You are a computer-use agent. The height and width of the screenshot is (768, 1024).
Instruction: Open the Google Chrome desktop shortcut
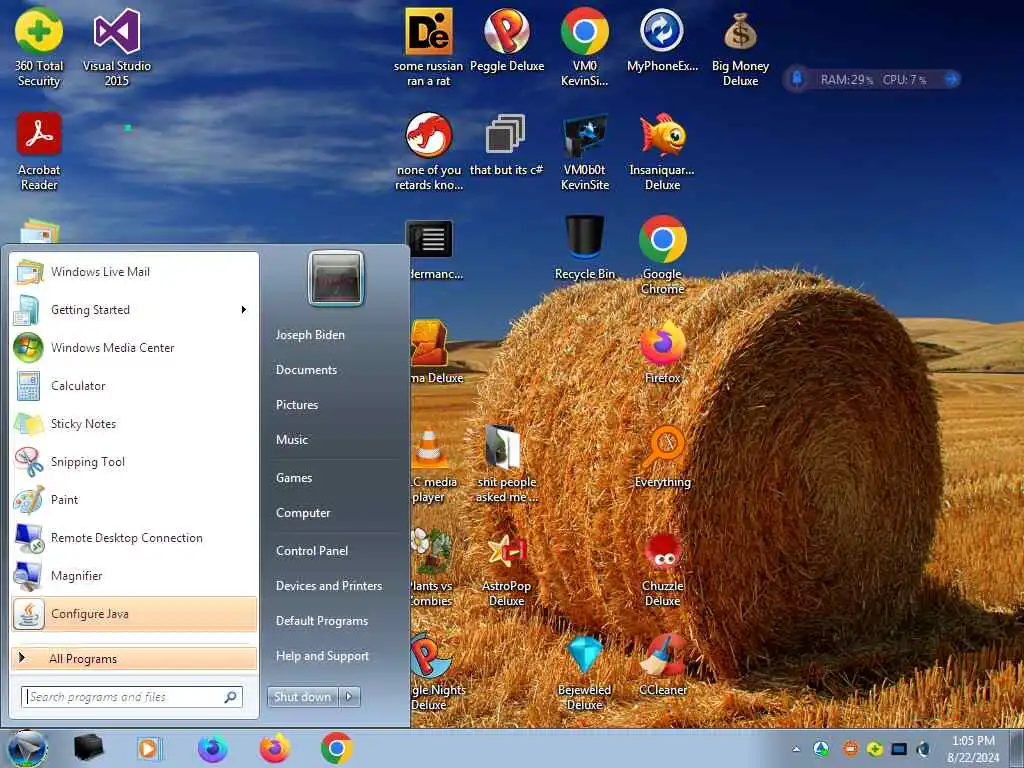662,255
